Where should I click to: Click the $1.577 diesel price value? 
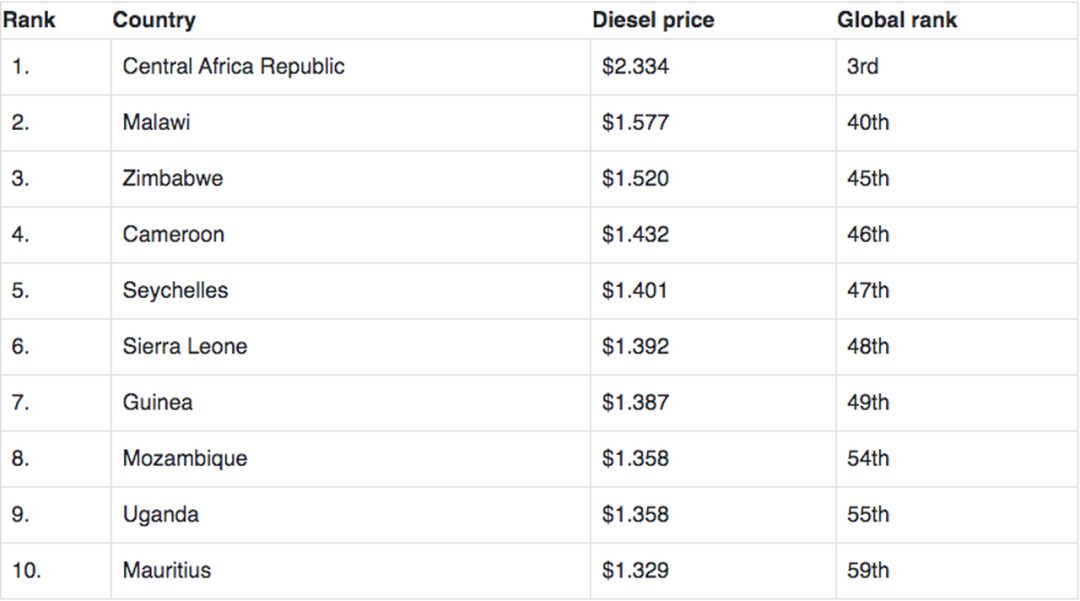click(635, 123)
